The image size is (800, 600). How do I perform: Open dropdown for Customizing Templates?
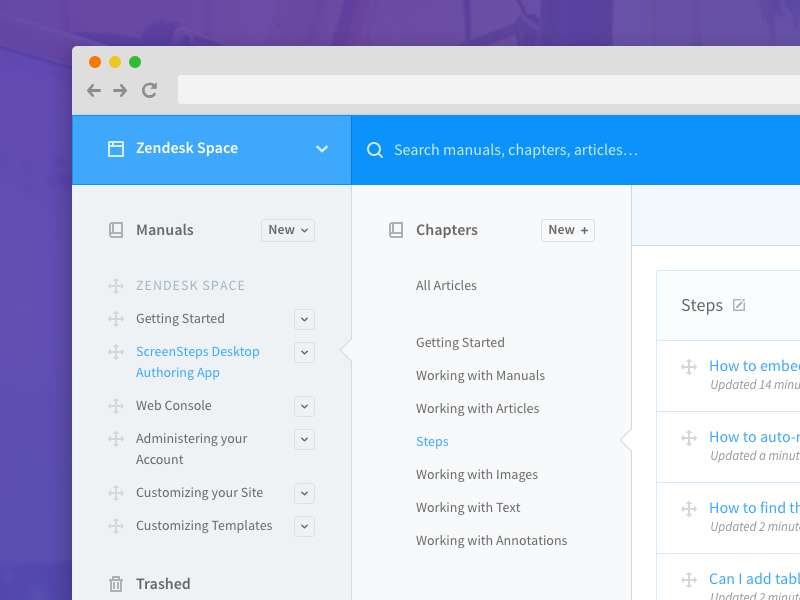pos(304,527)
